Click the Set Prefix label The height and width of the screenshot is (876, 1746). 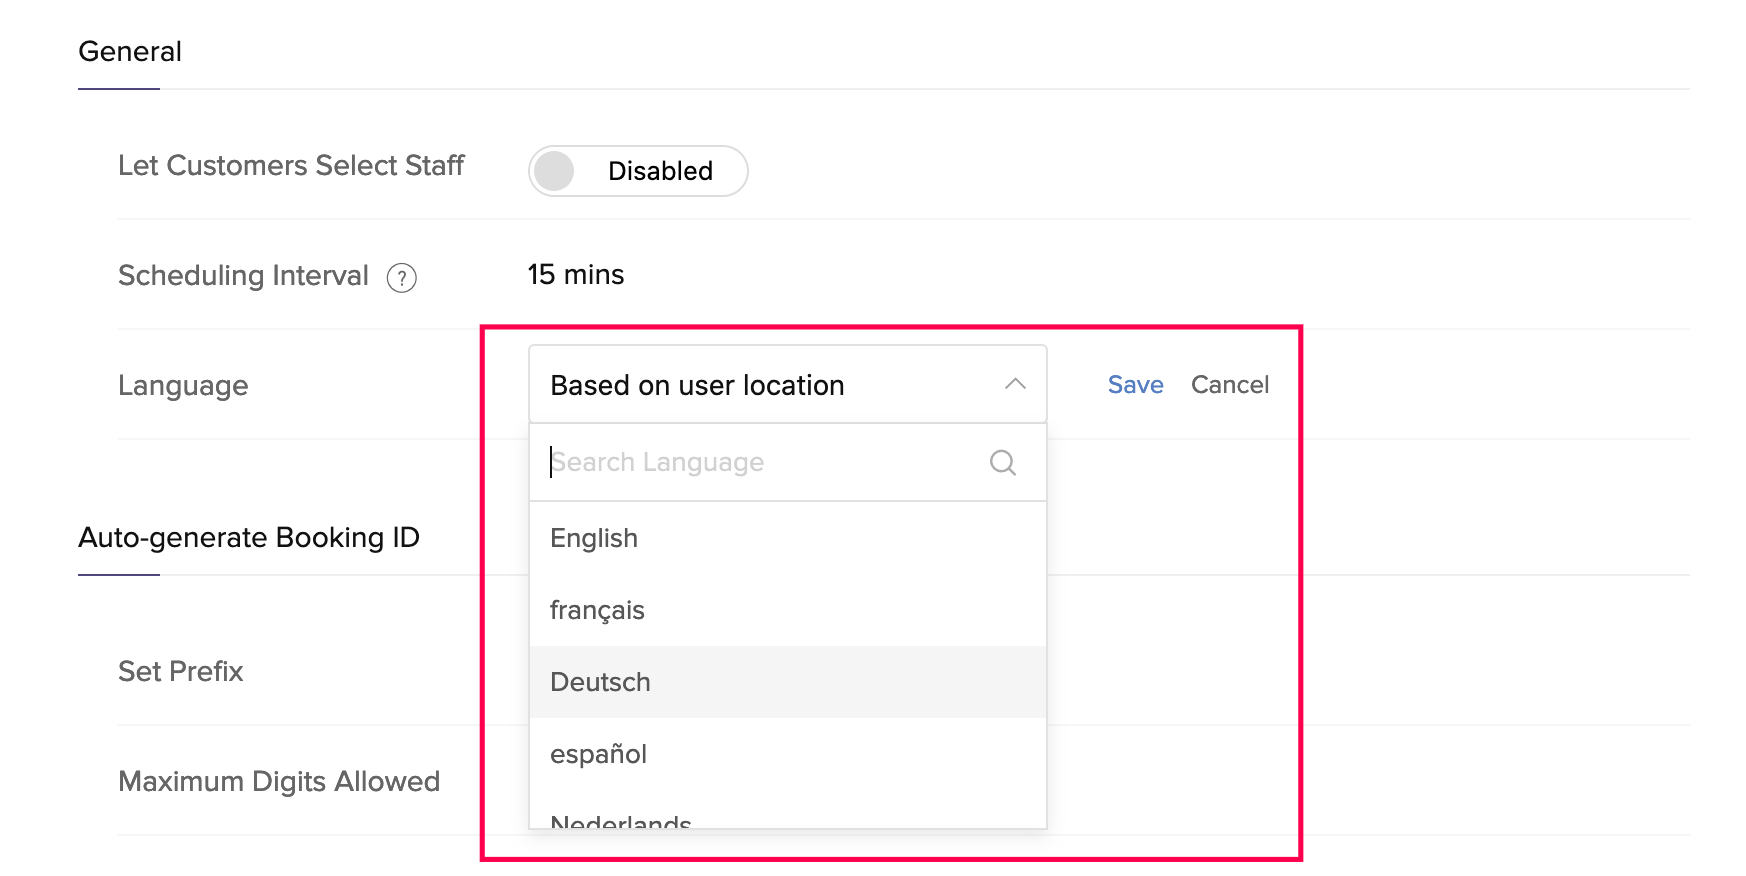(x=180, y=671)
